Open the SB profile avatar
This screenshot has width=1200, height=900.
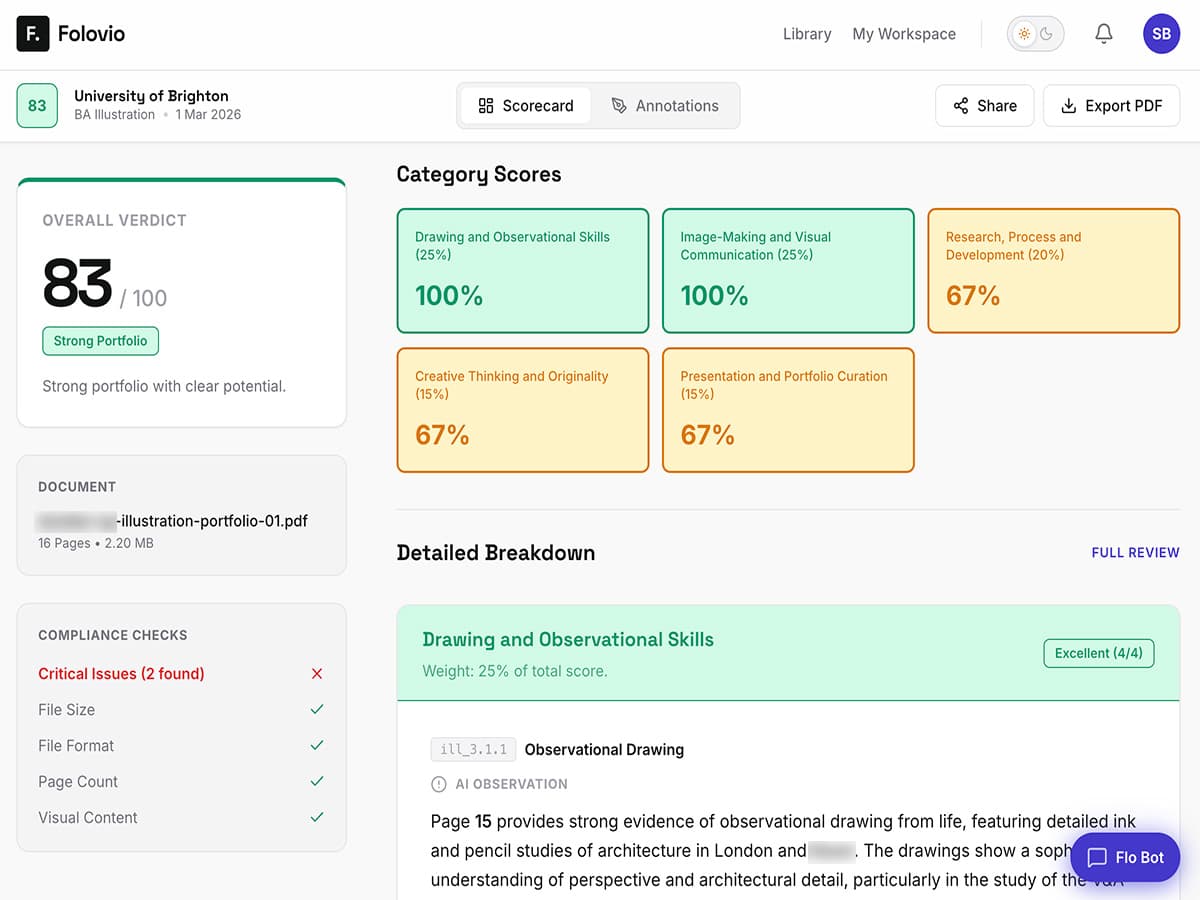click(1161, 33)
